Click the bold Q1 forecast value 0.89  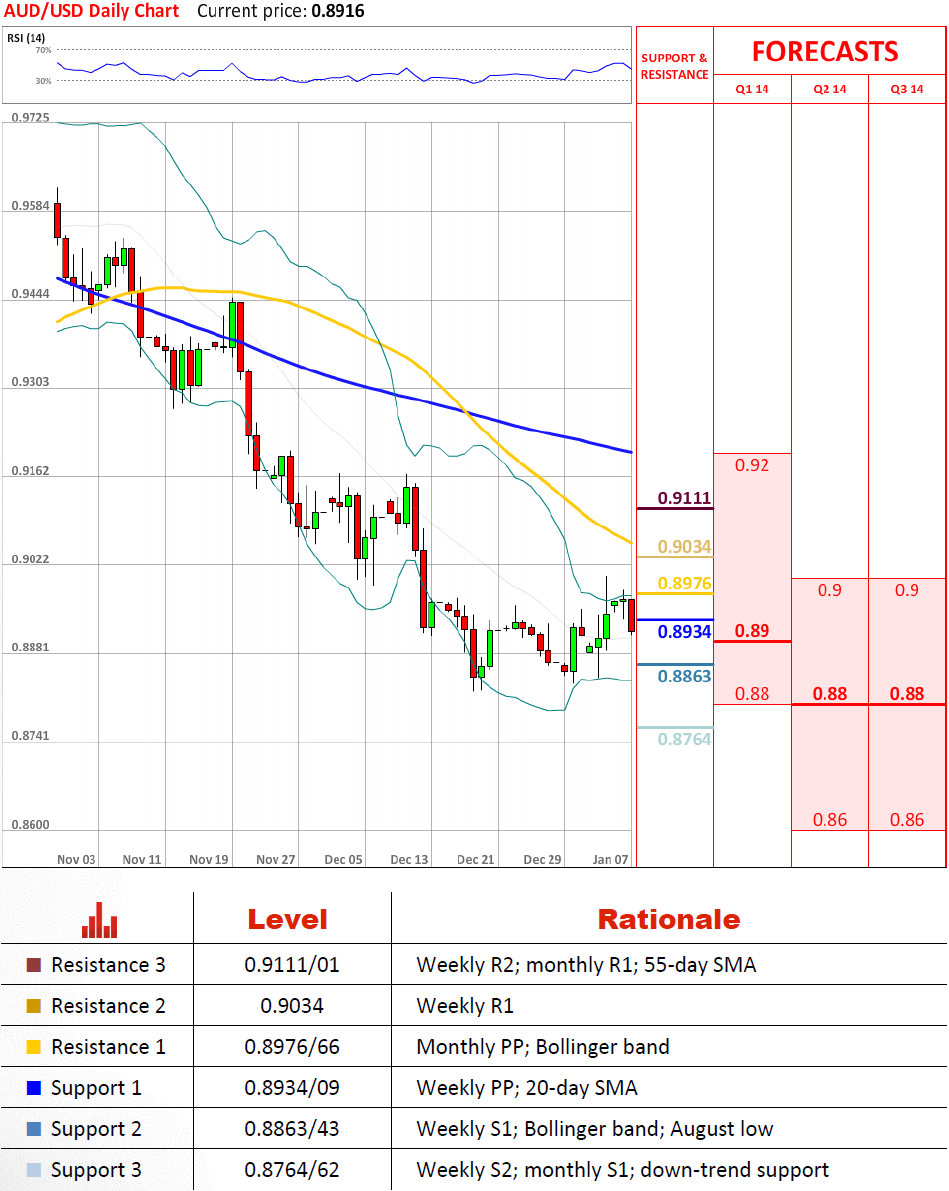click(751, 630)
